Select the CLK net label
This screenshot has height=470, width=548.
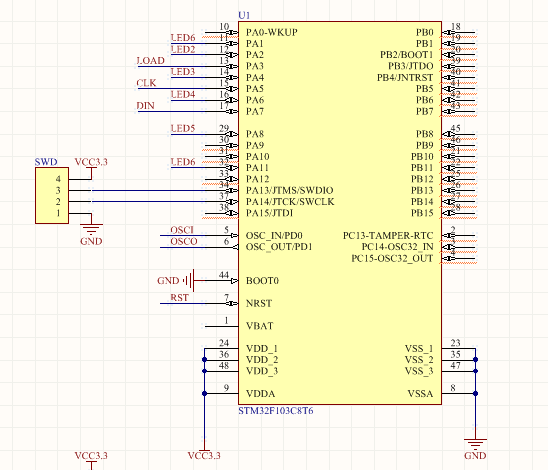coord(146,83)
